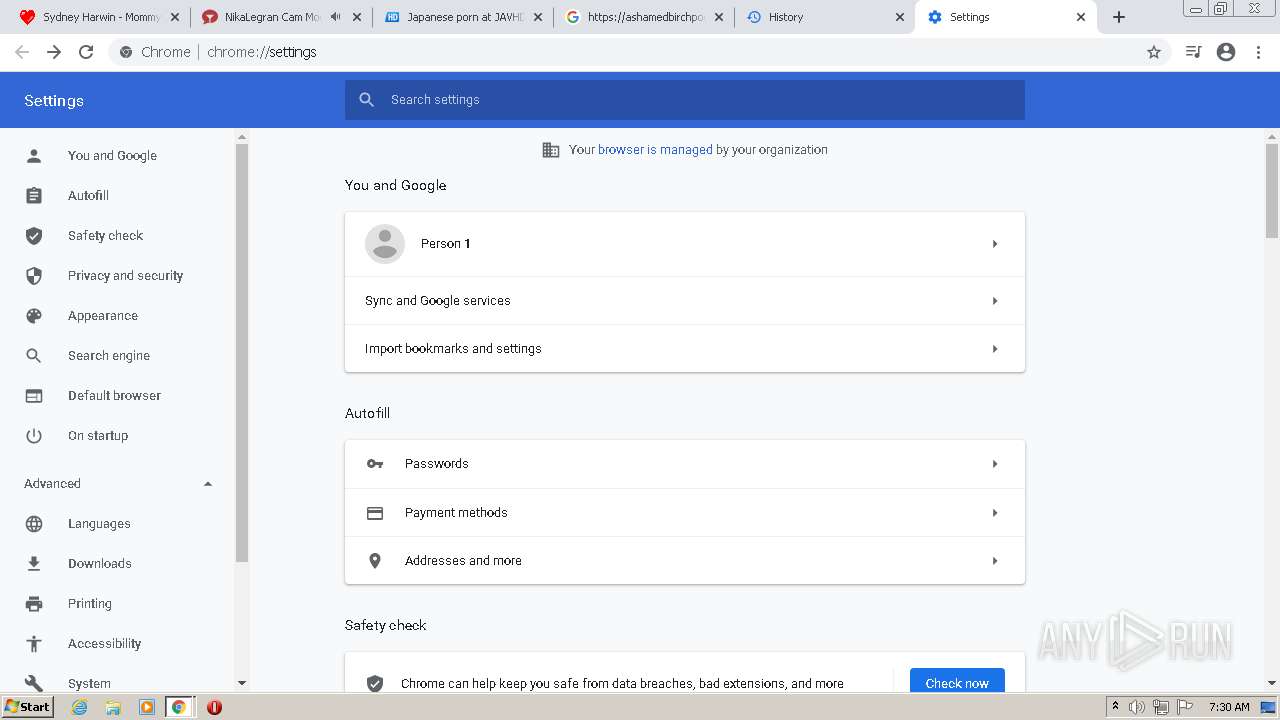Viewport: 1280px width, 720px height.
Task: Click the Addresses location pin icon
Action: click(x=375, y=561)
